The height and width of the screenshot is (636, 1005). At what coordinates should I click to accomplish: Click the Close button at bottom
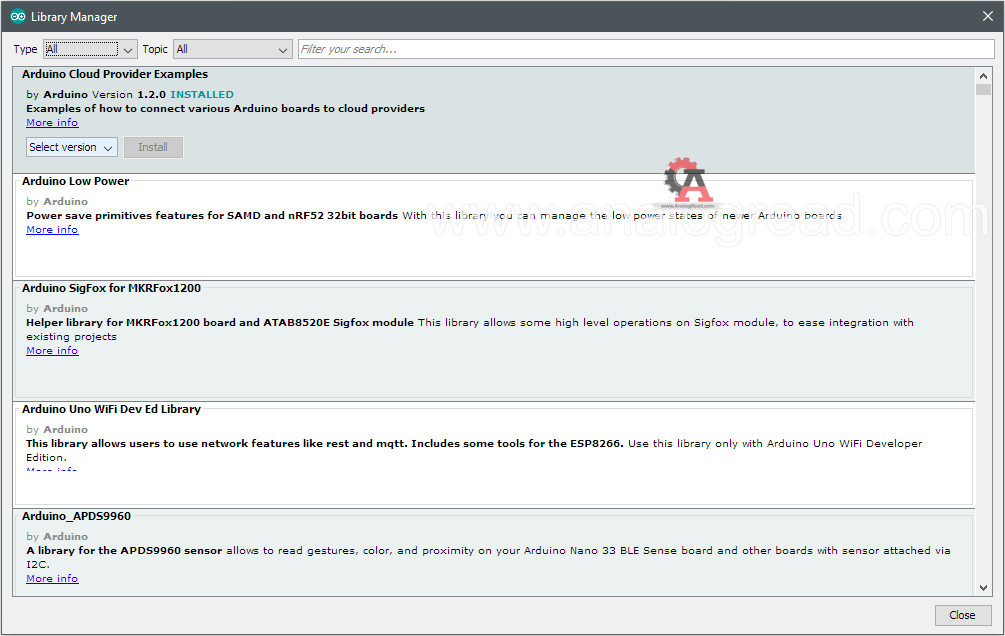pos(962,615)
